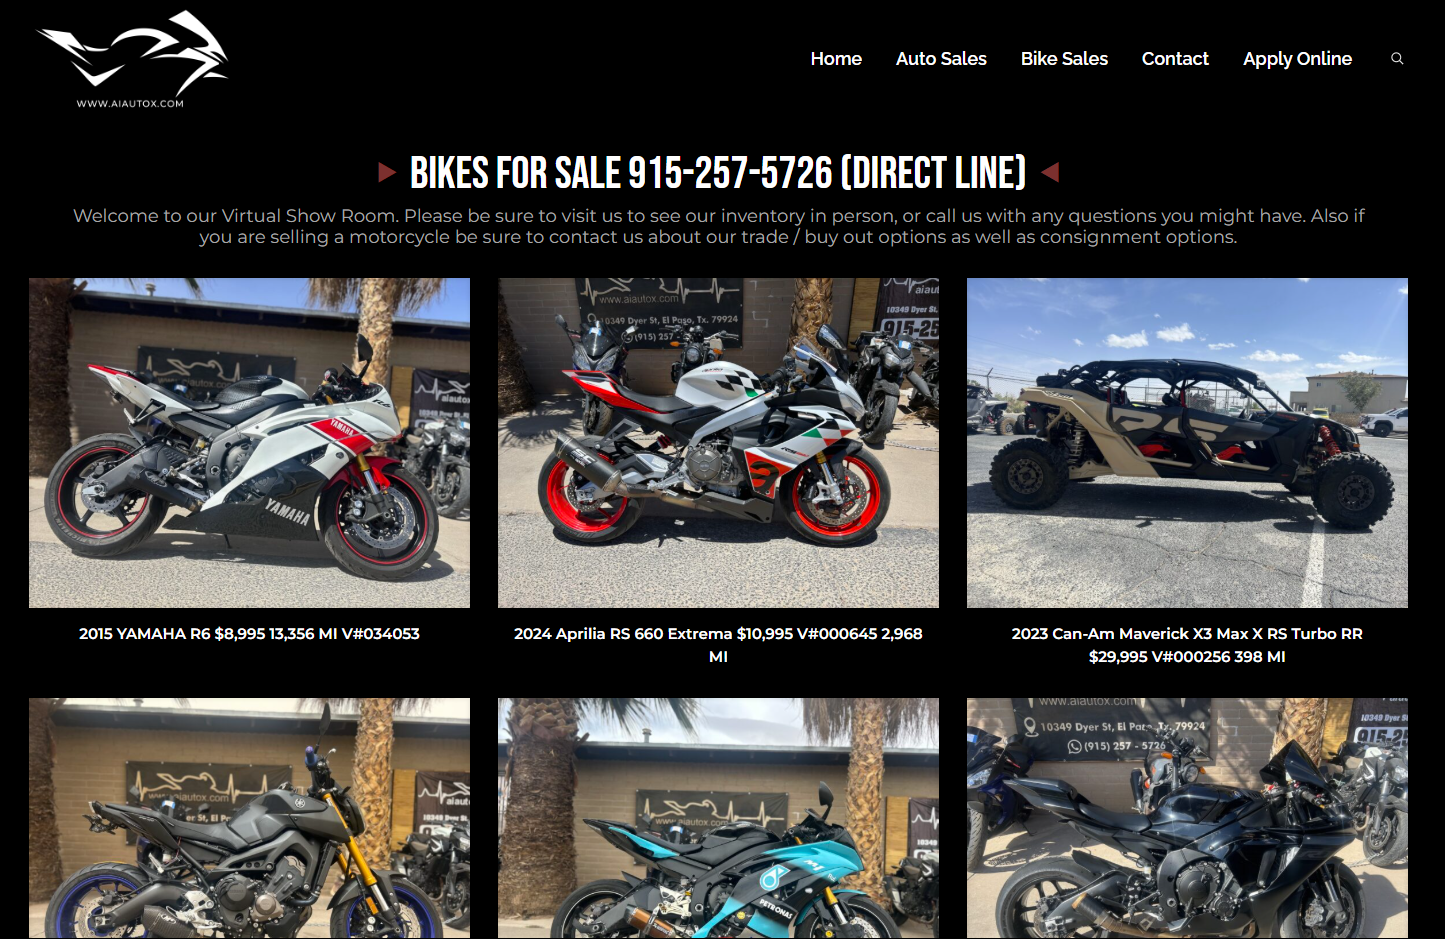
Task: Open the gray Yamaha naked bike thumbnail
Action: (249, 818)
